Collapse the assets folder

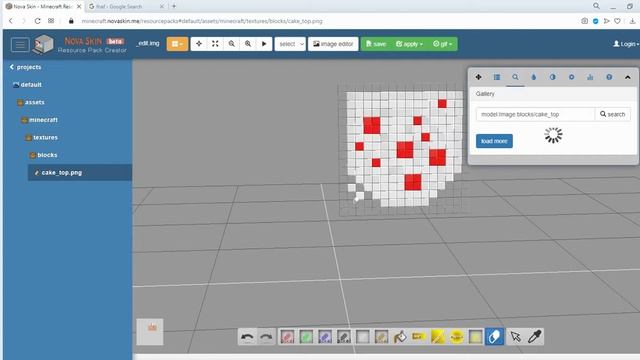point(31,102)
